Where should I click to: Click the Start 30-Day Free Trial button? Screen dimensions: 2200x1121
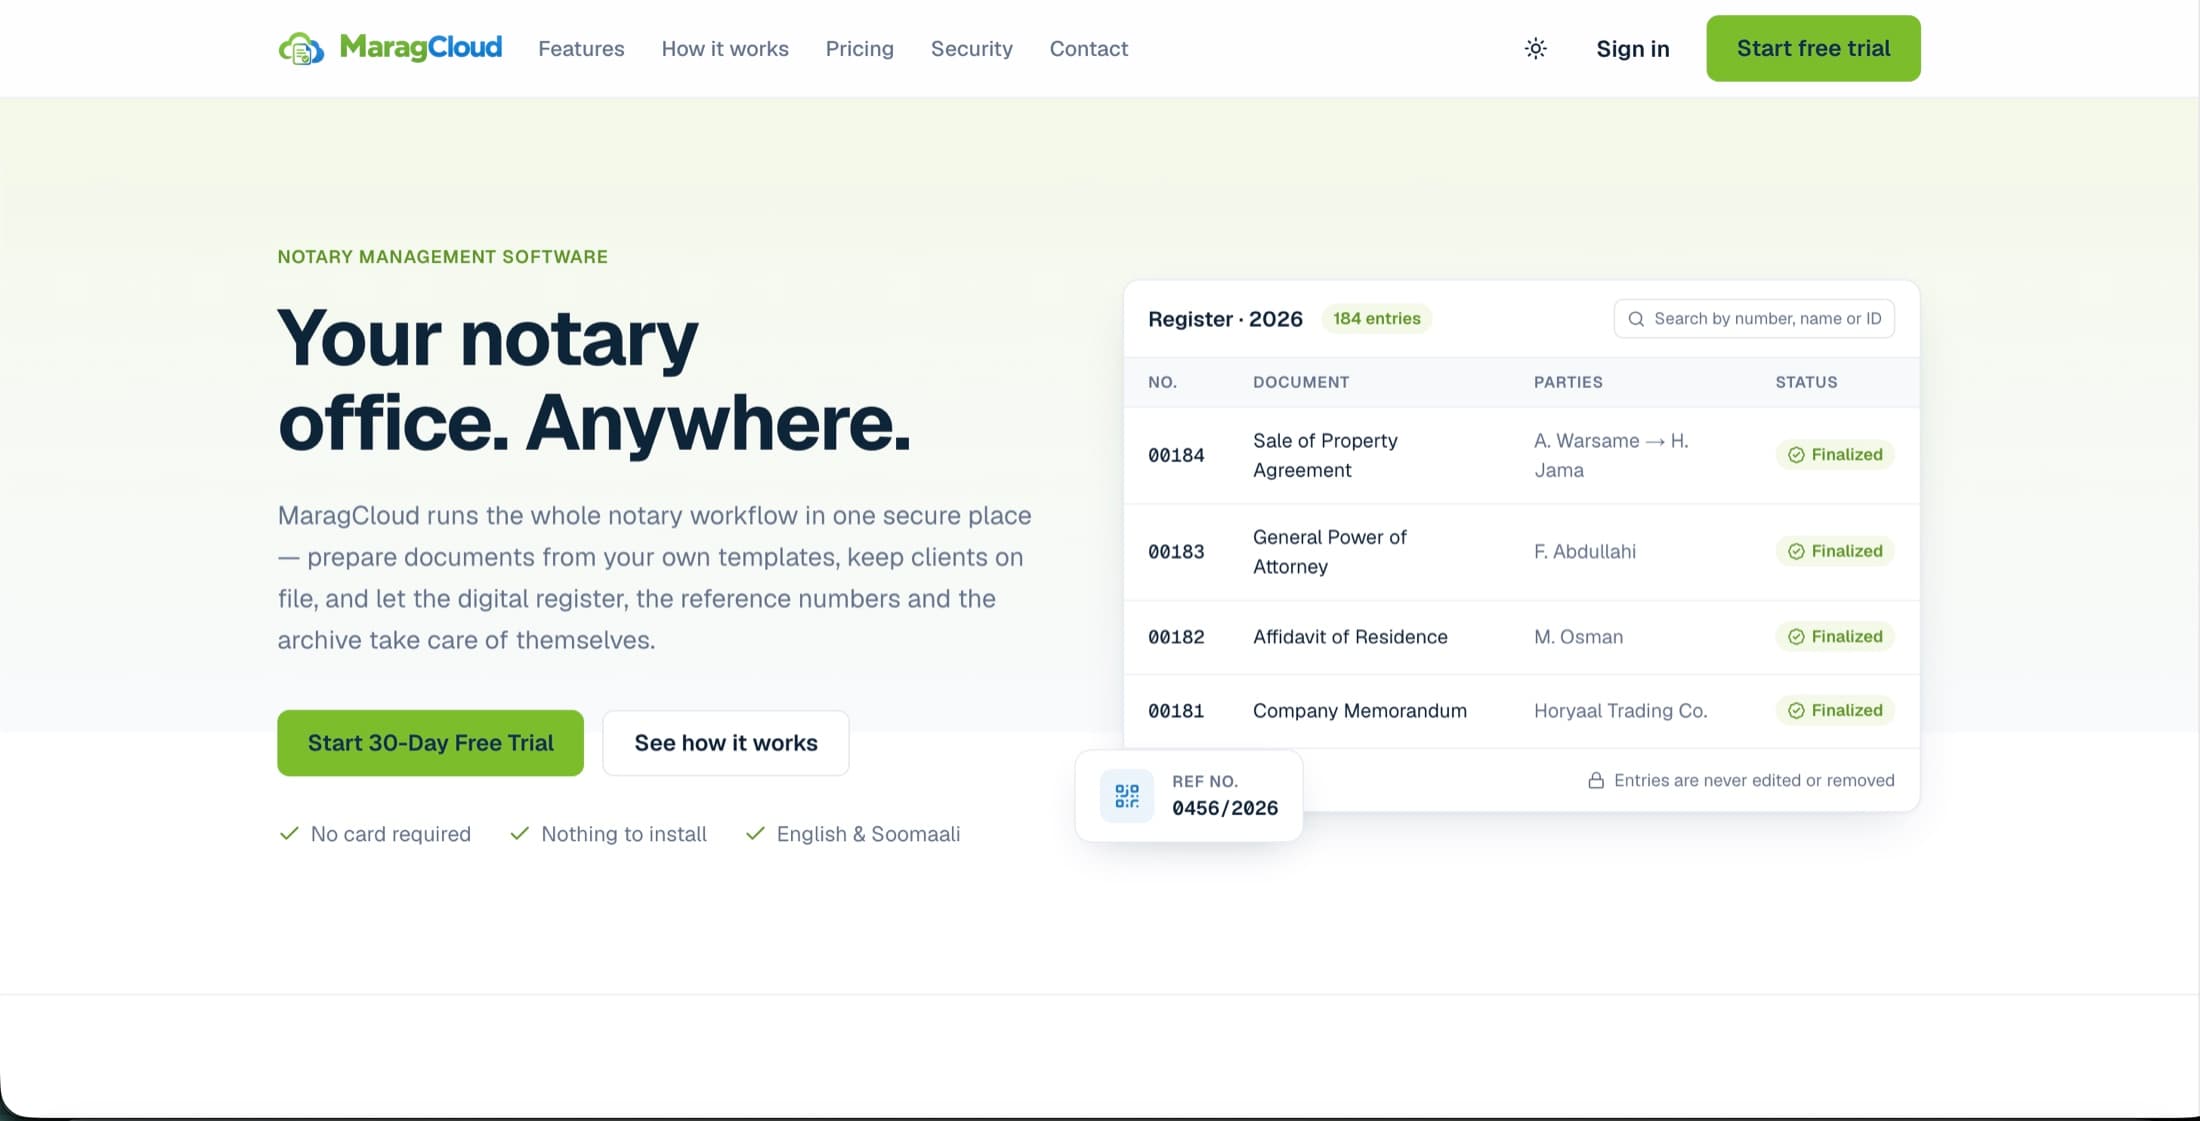pos(430,743)
